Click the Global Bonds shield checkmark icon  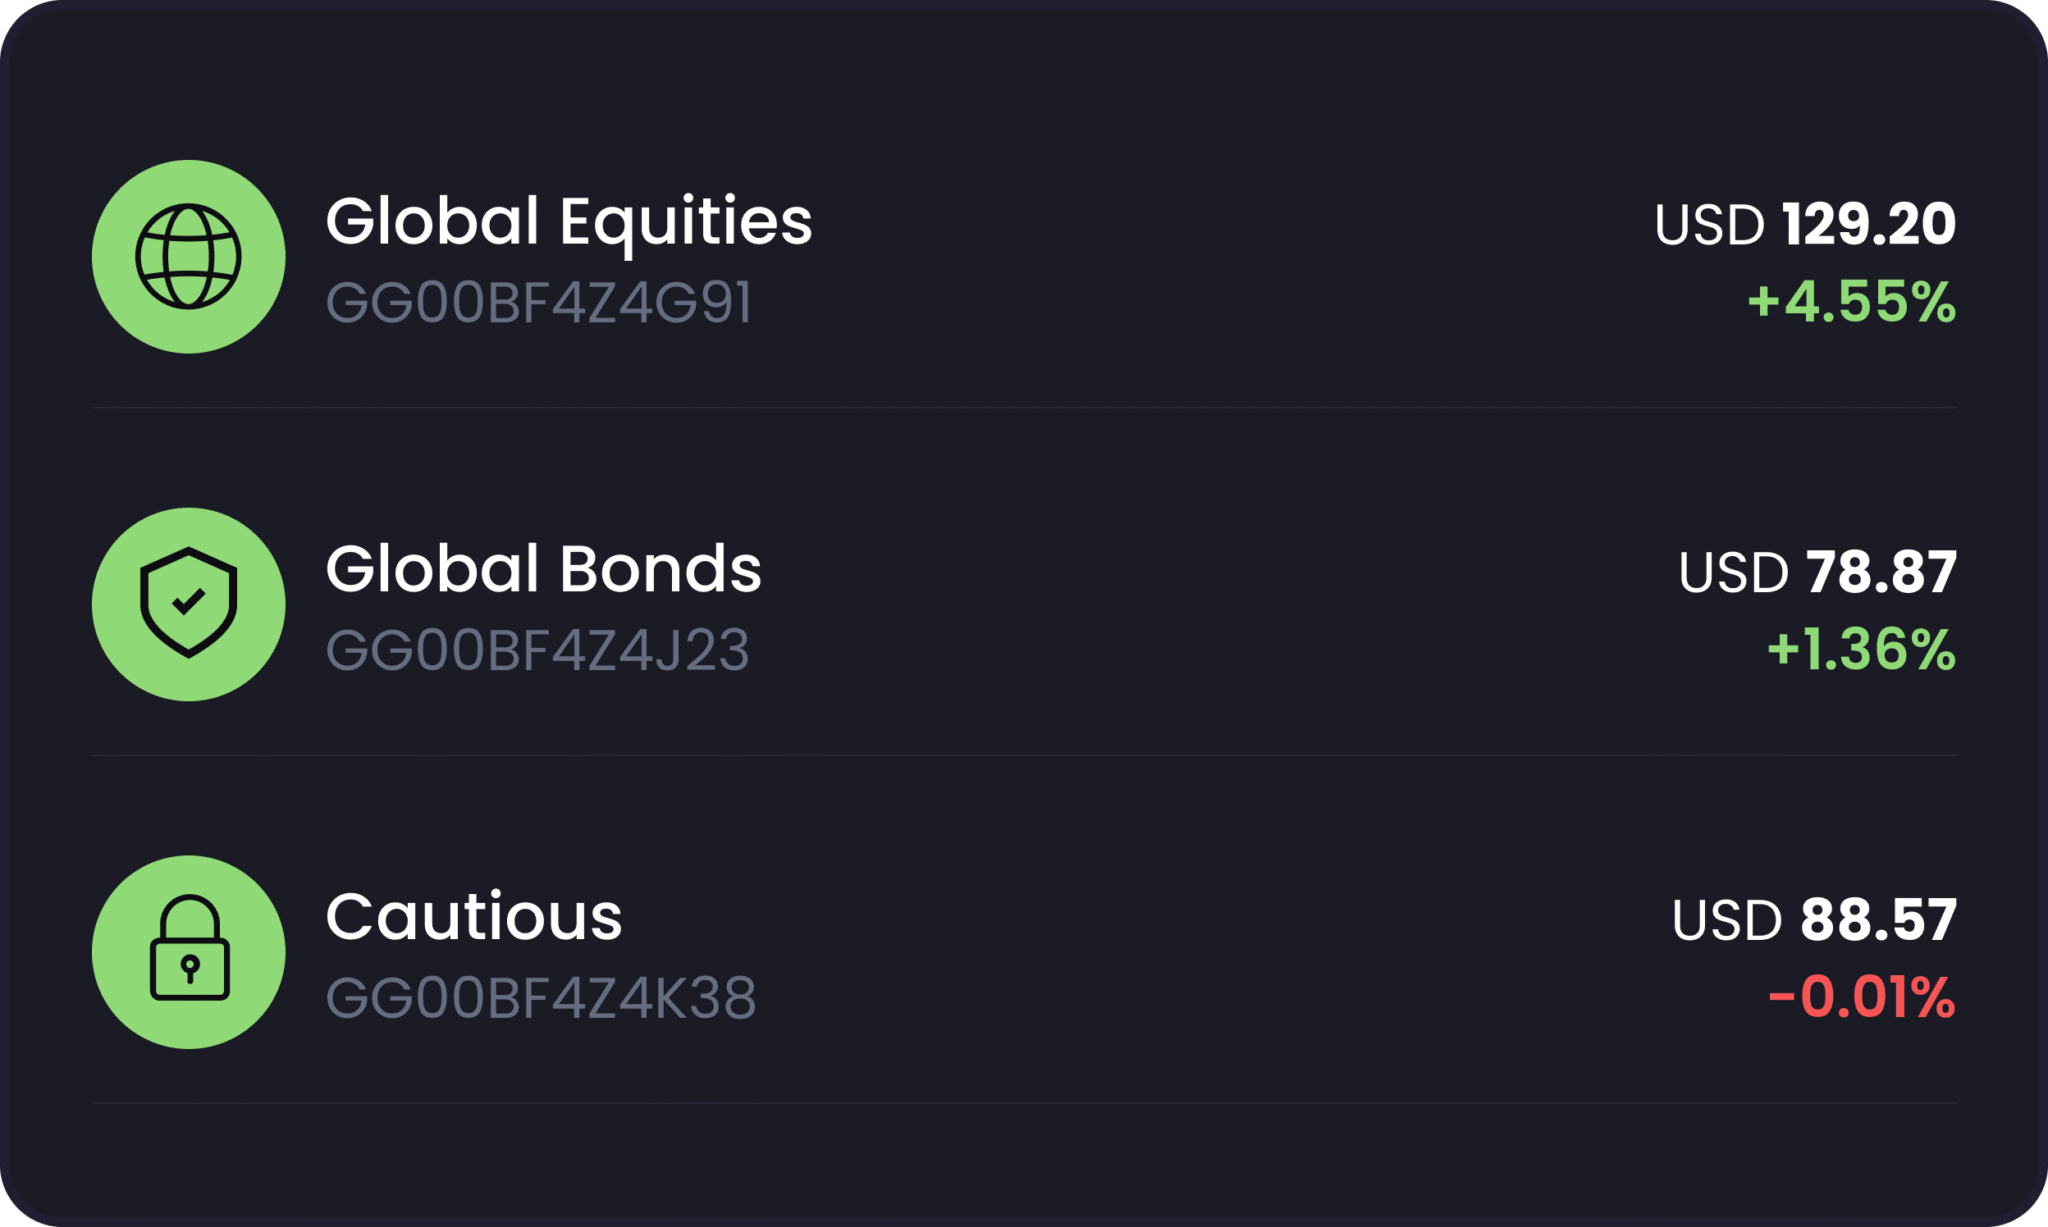pos(188,603)
